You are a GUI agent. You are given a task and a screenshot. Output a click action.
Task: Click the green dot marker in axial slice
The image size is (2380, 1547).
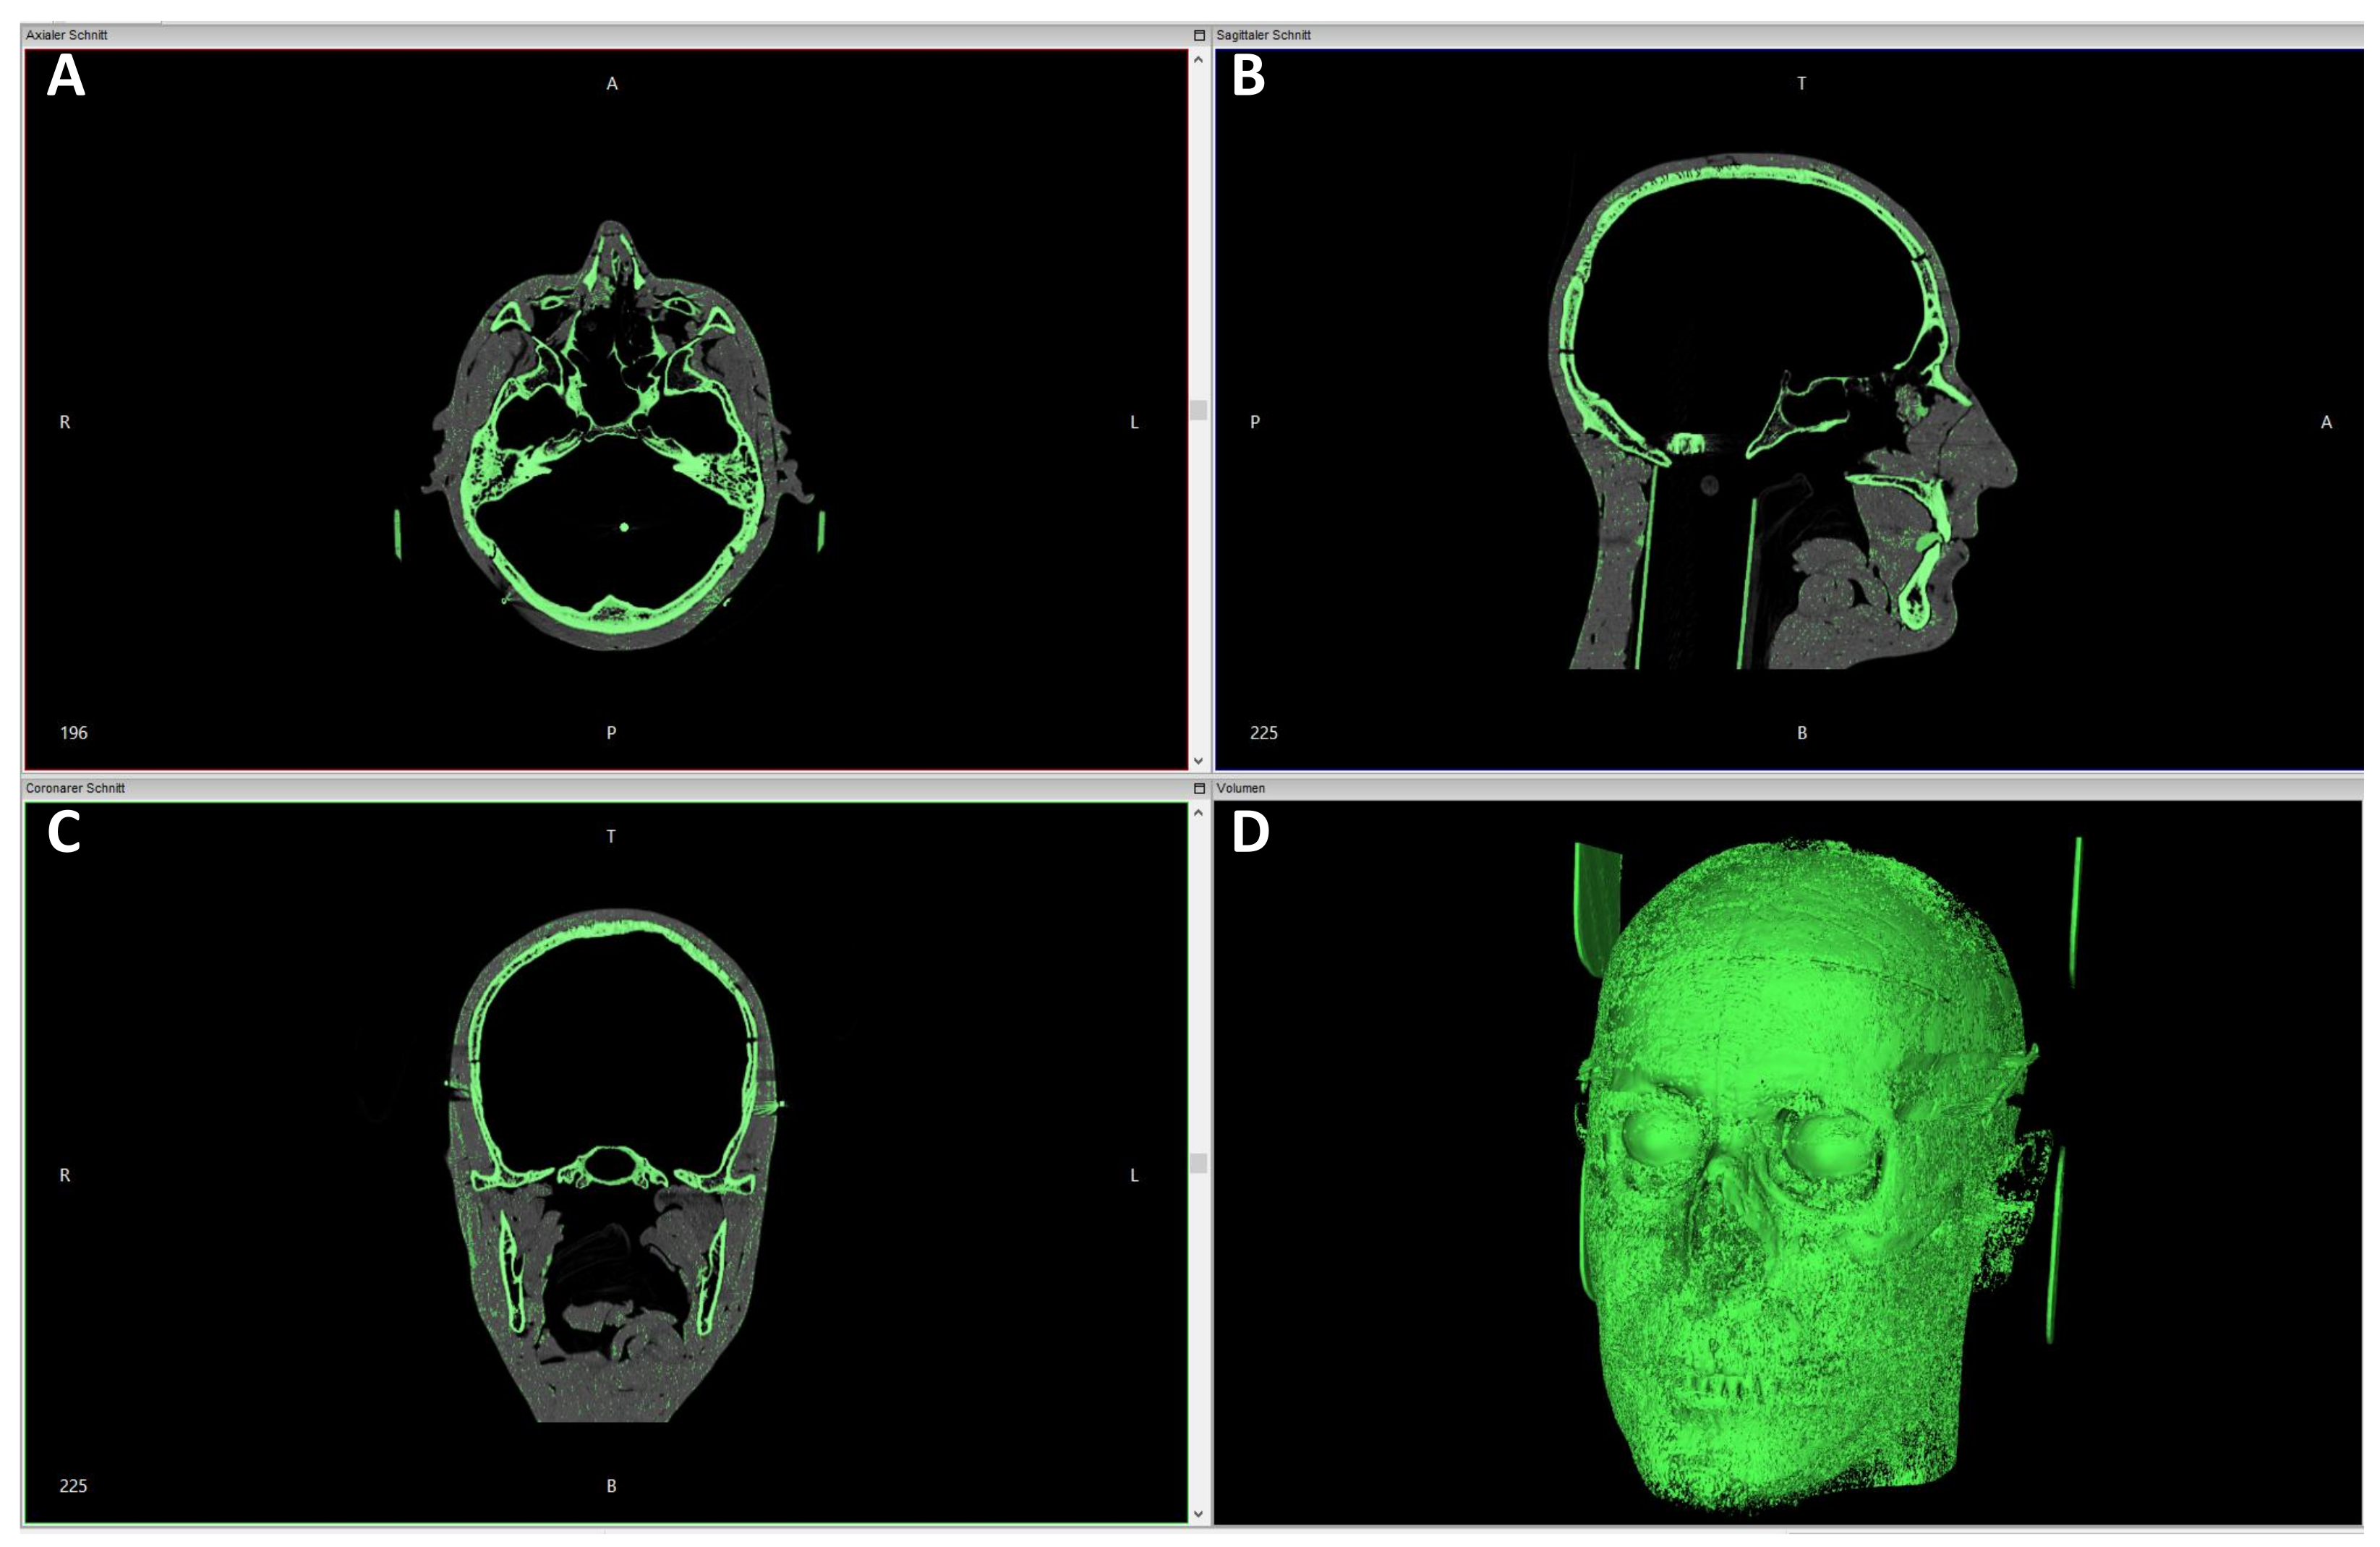tap(625, 527)
